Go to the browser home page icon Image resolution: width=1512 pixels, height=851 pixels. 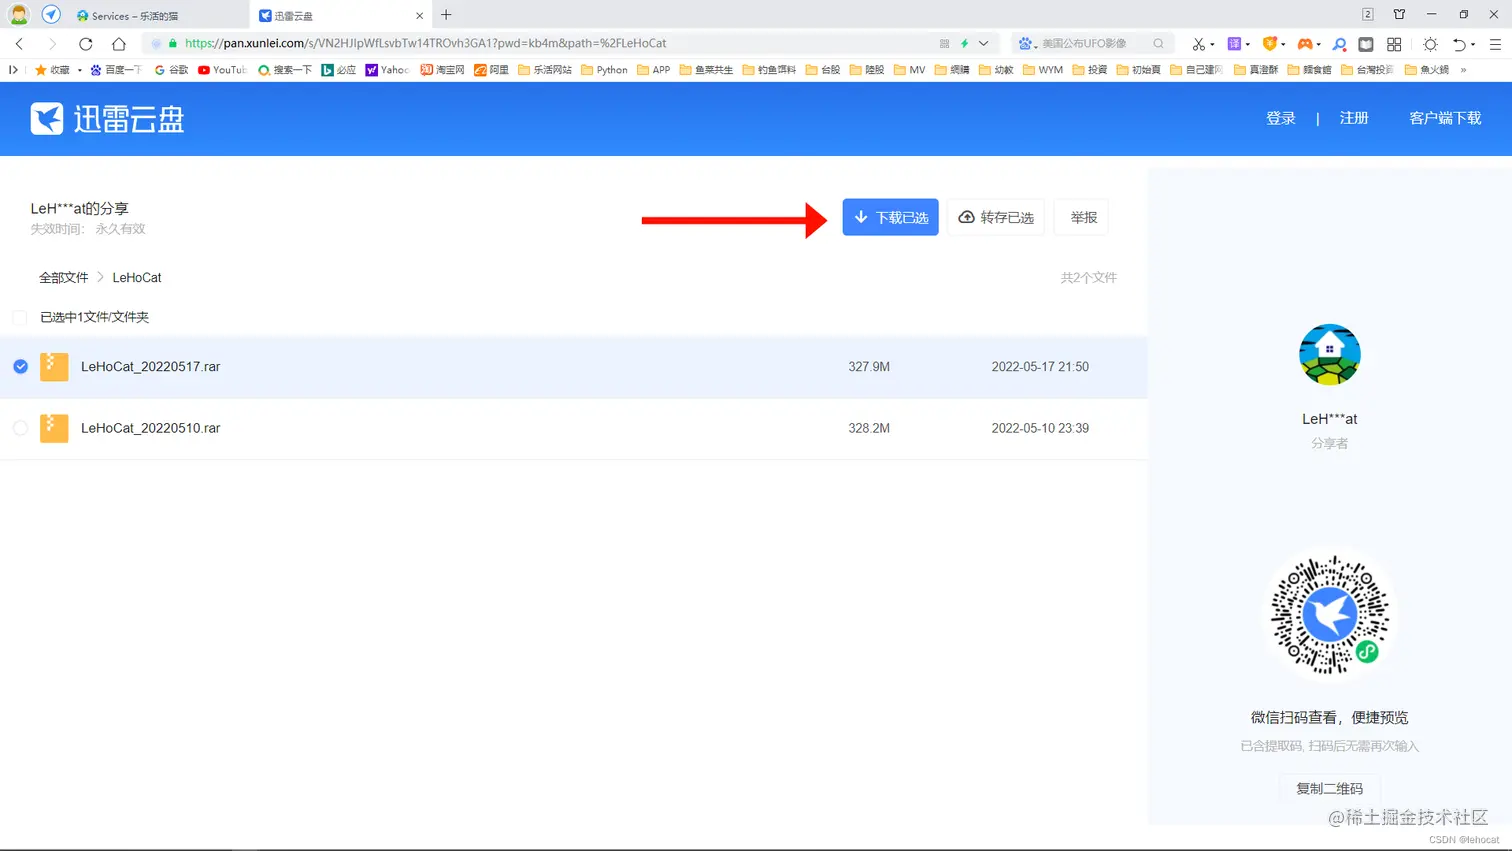click(x=119, y=44)
